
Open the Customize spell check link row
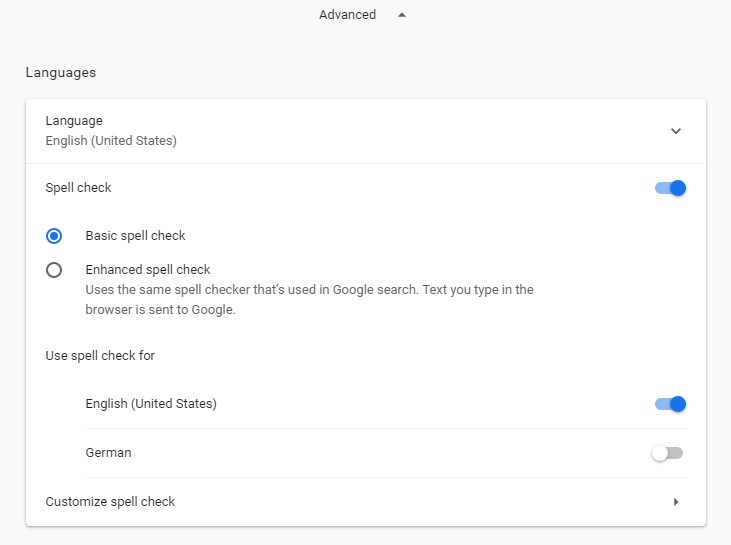110,502
